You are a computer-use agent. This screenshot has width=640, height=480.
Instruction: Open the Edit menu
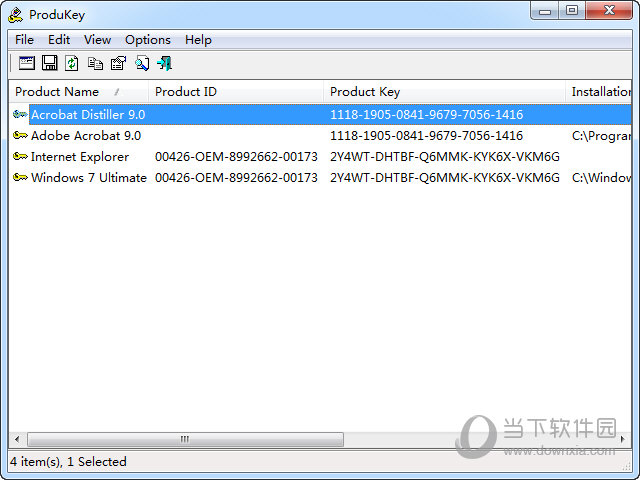point(59,40)
